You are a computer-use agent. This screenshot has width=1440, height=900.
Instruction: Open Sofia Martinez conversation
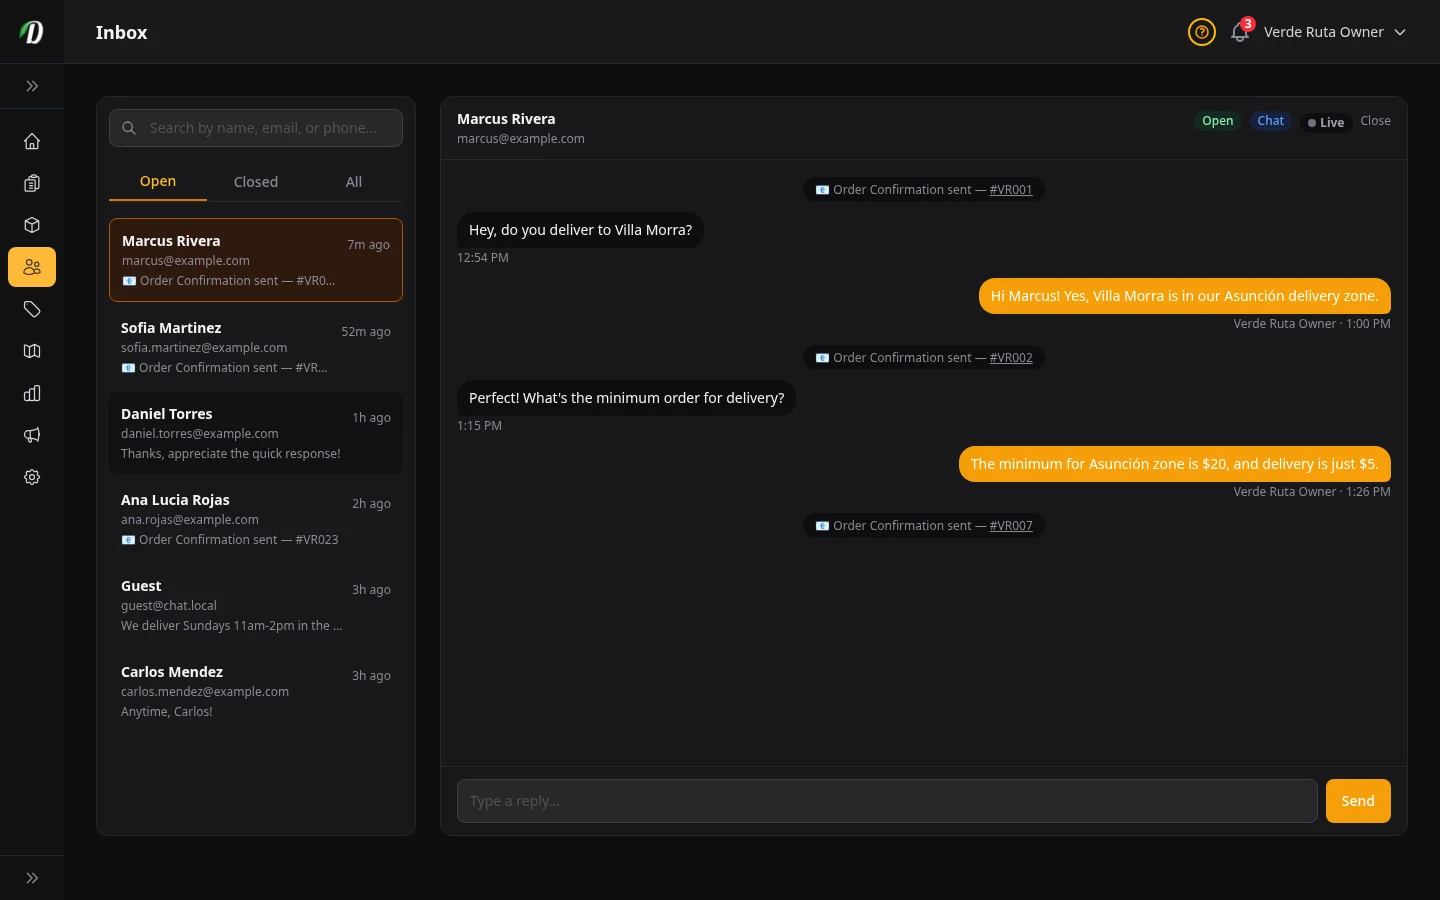[255, 347]
